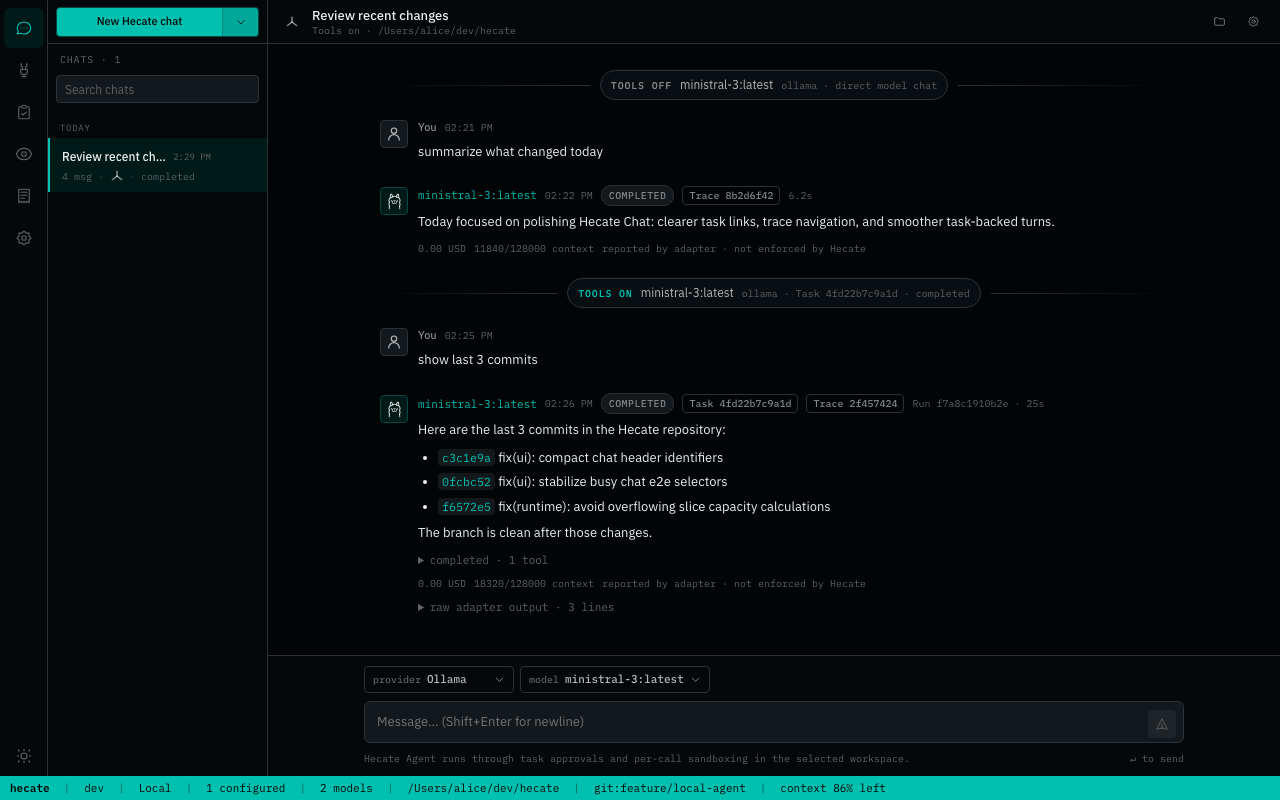This screenshot has width=1280, height=800.
Task: Open chat settings gear in header
Action: coord(1253,21)
